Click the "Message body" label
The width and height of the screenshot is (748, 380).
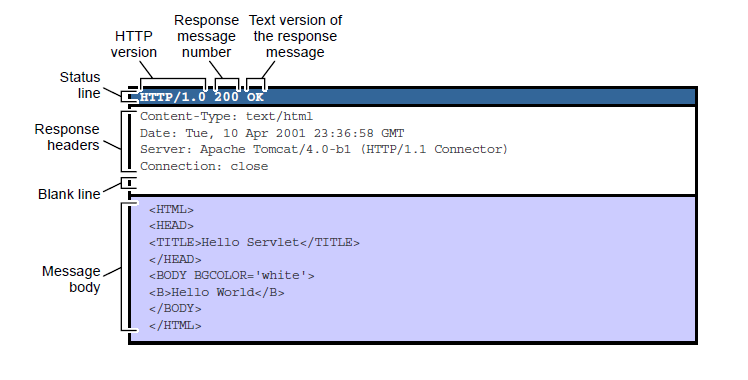[71, 279]
